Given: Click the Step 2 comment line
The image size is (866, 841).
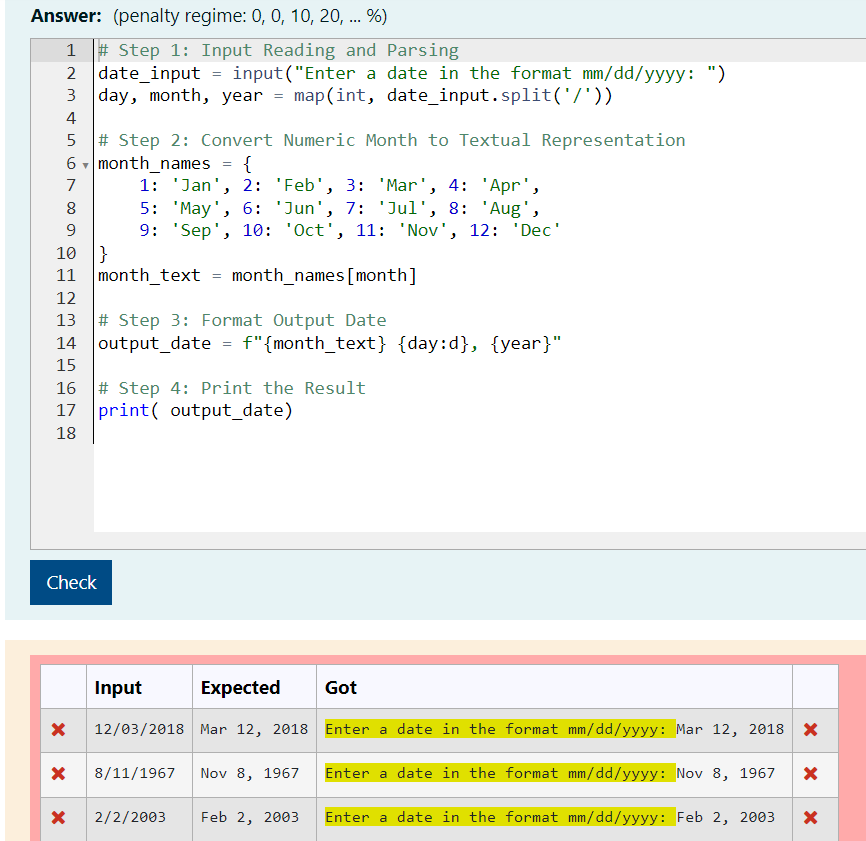Looking at the screenshot, I should 392,140.
